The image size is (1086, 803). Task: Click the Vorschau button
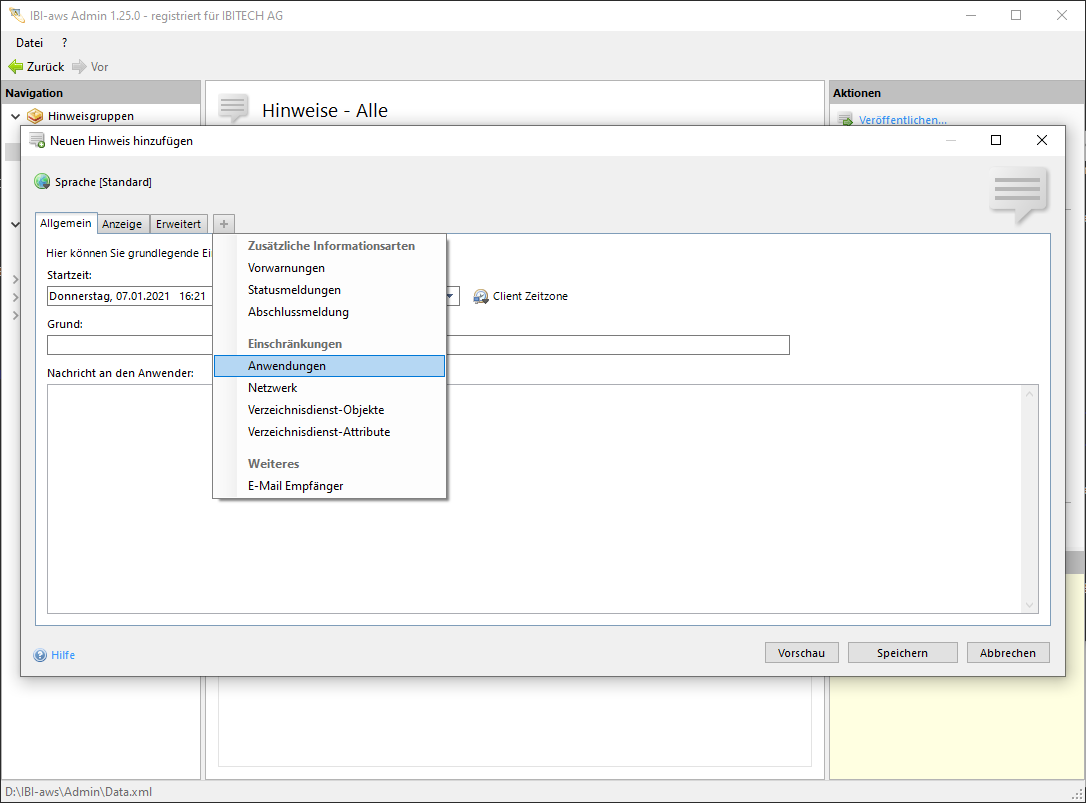click(801, 653)
